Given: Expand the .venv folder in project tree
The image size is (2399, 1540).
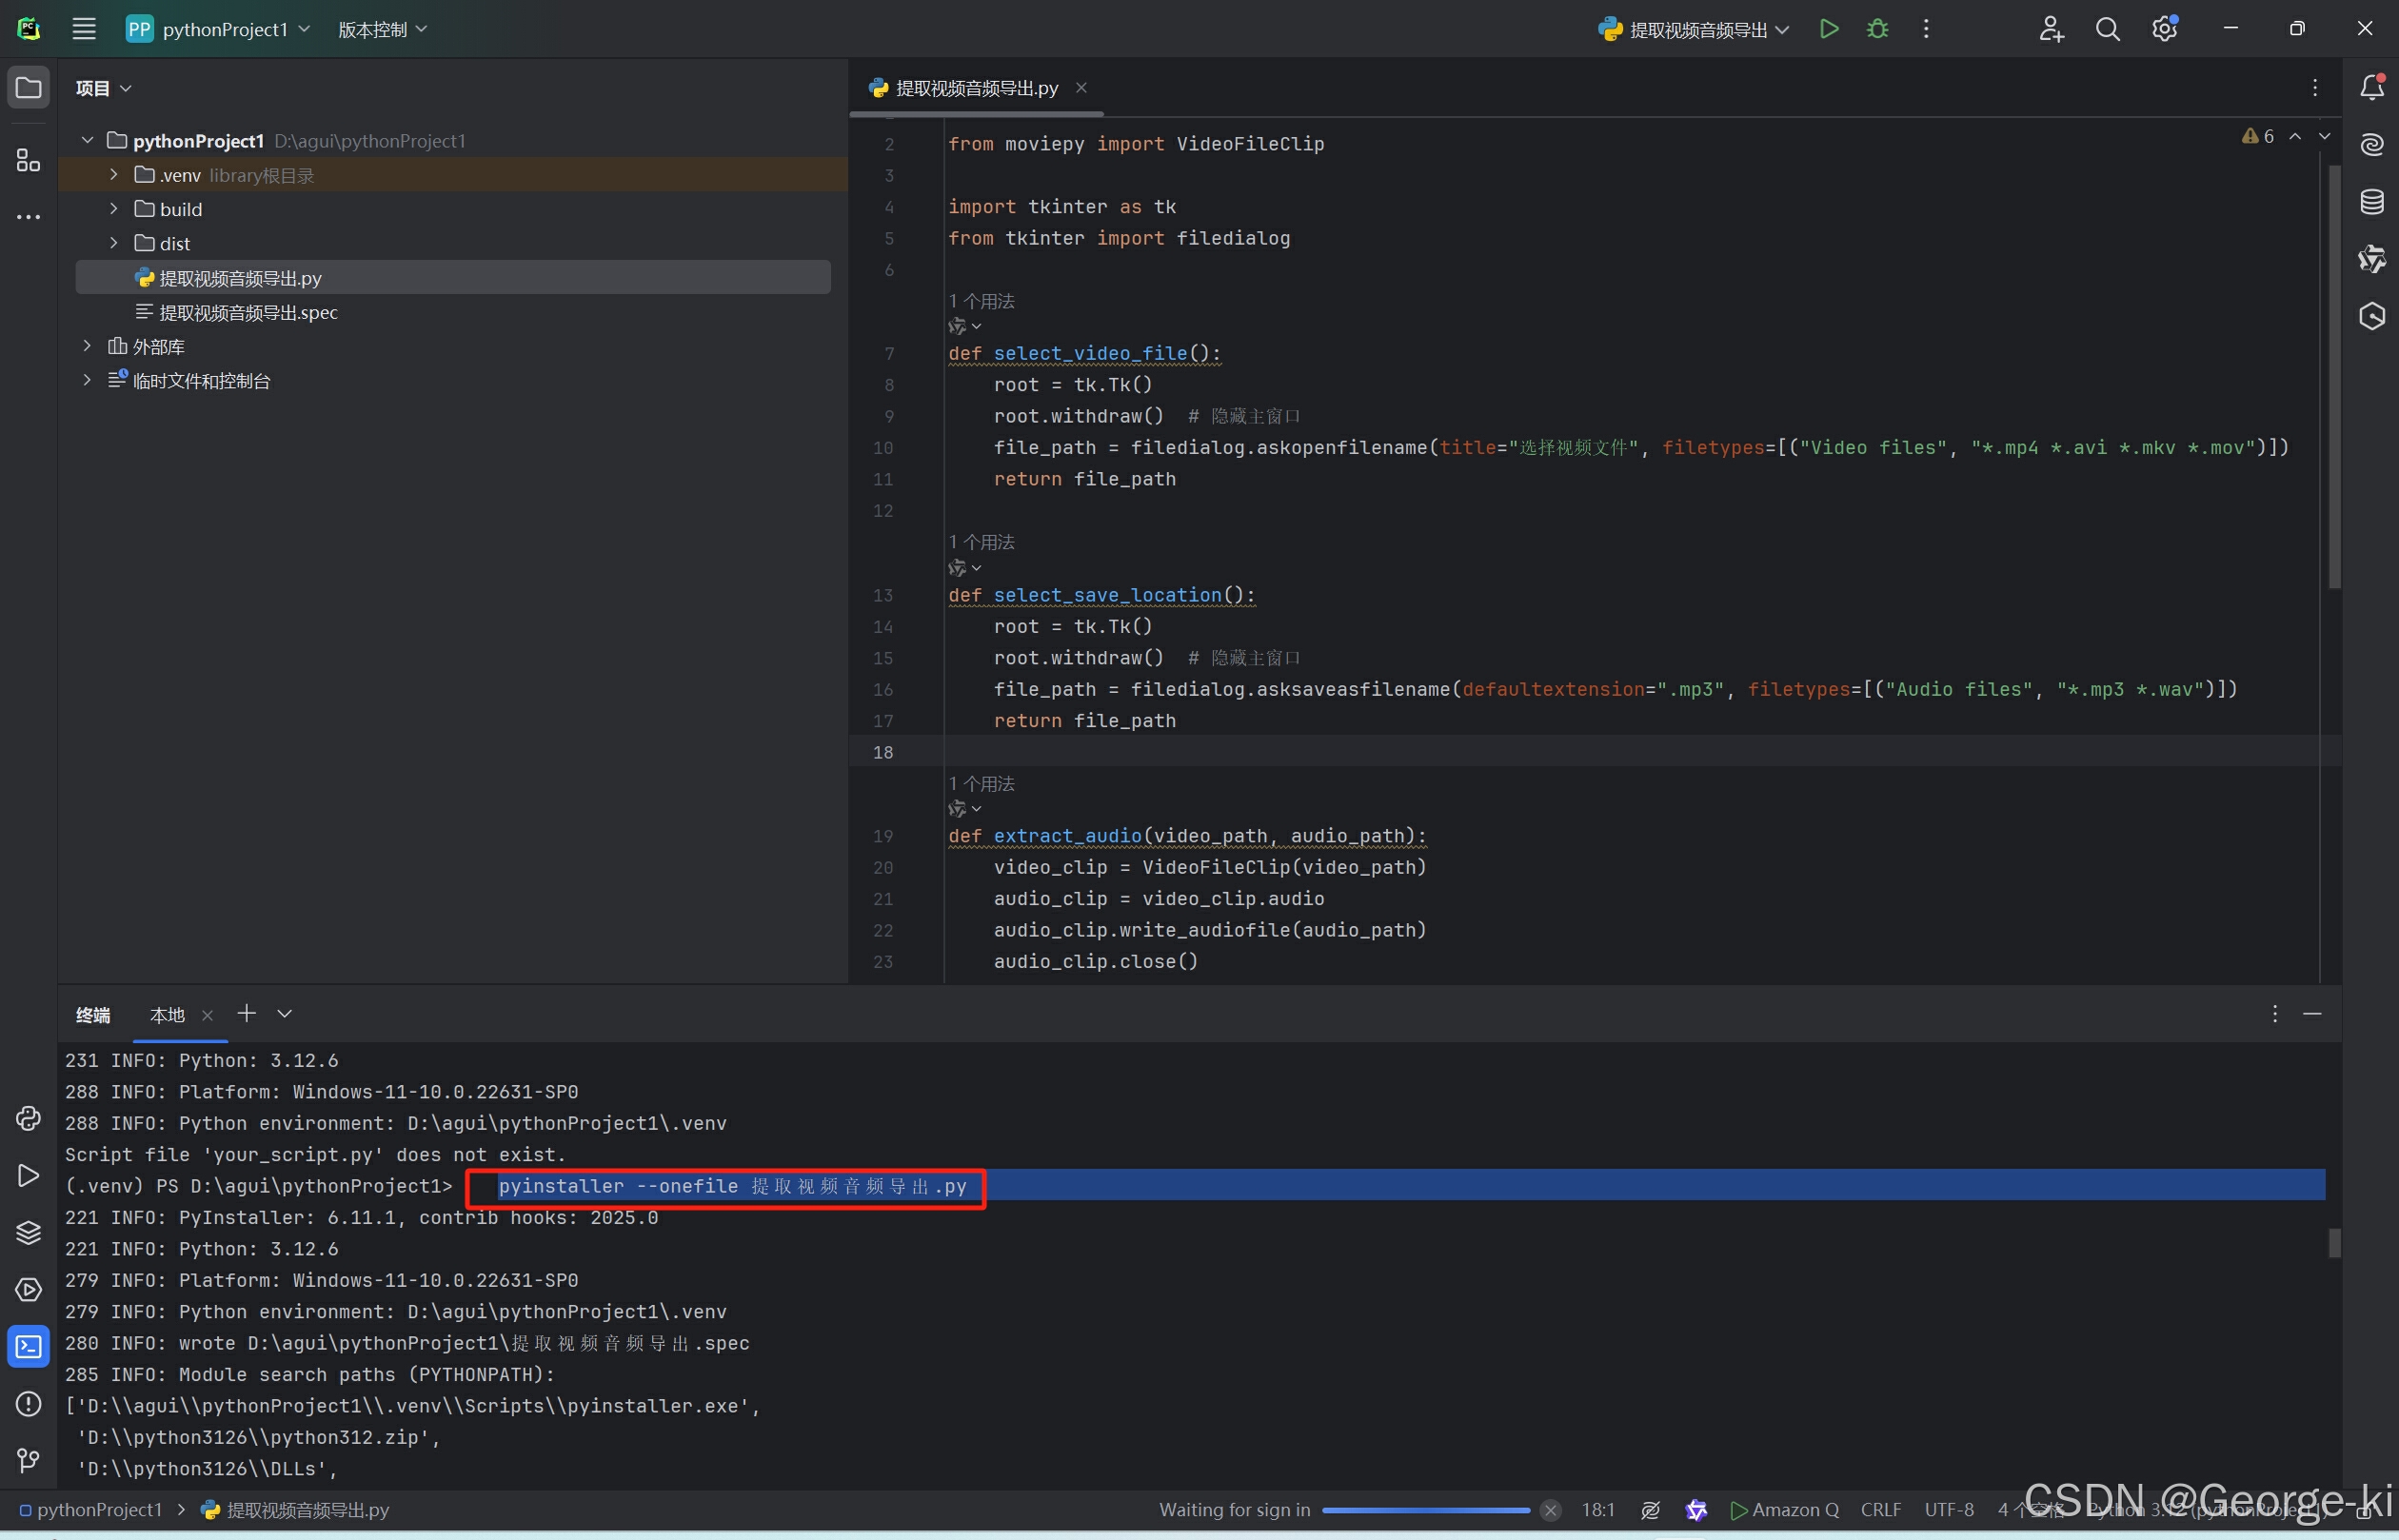Looking at the screenshot, I should (x=114, y=175).
